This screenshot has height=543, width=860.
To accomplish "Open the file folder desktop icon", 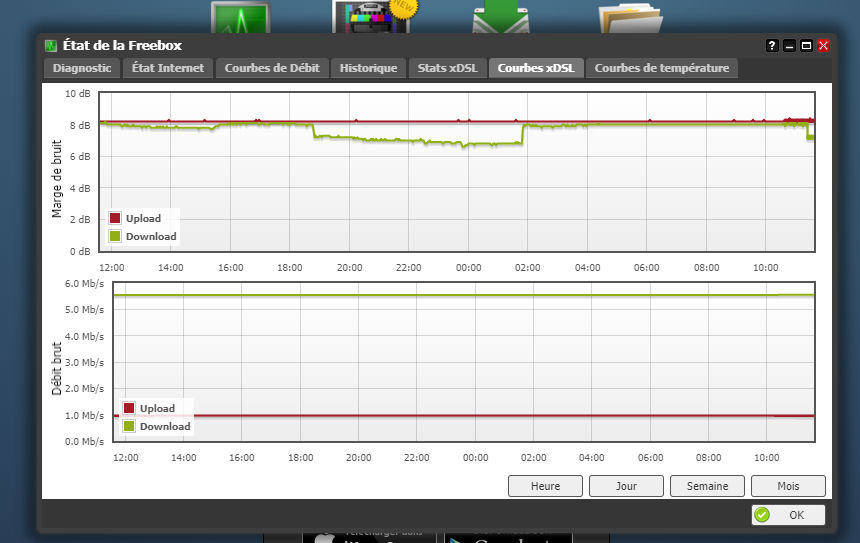I will click(x=631, y=18).
